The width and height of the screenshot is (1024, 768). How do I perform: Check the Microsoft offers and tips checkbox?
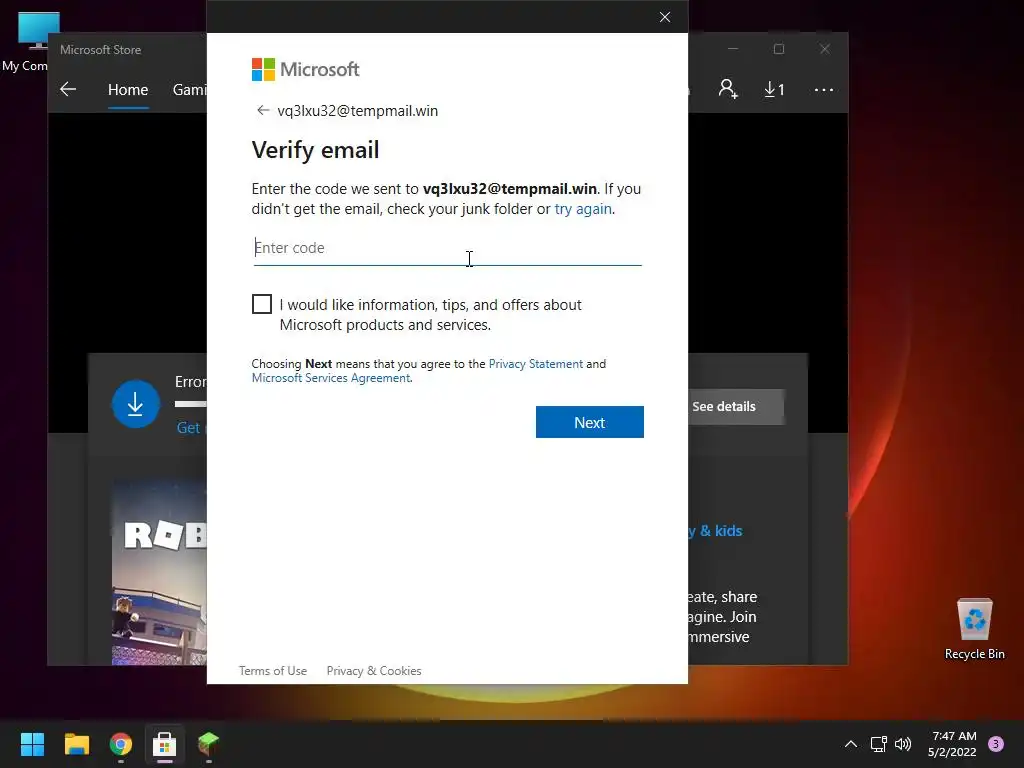point(262,304)
